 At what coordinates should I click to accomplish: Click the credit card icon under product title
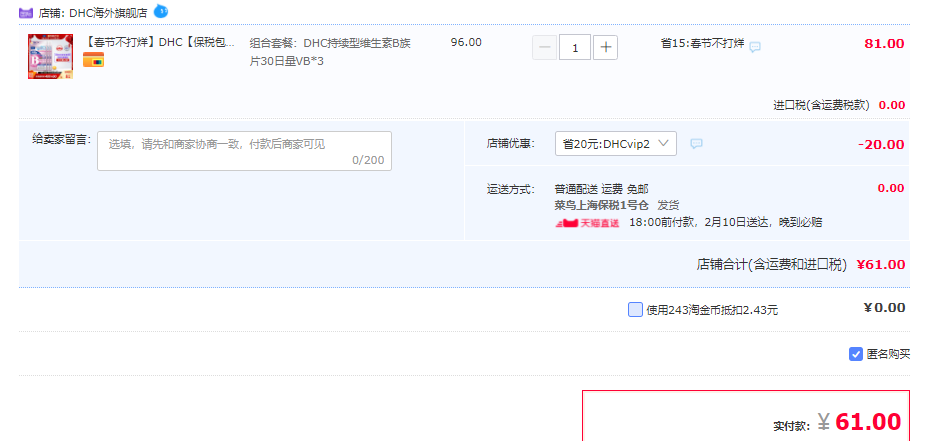pos(94,59)
